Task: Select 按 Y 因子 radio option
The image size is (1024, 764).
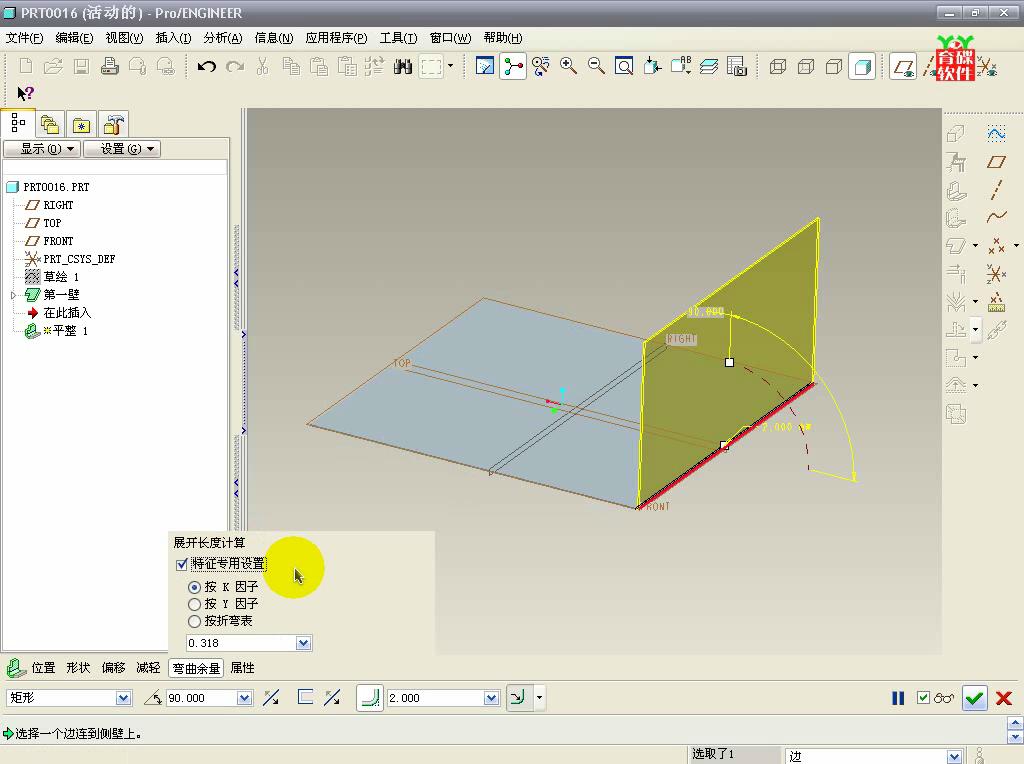Action: [x=194, y=604]
